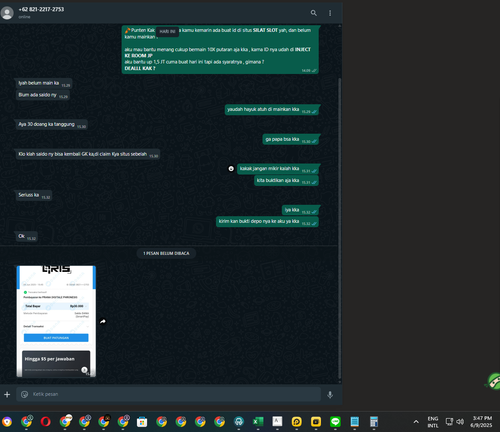Click message about "saldo ny bisa kembali"
500x432 pixels.
87,154
